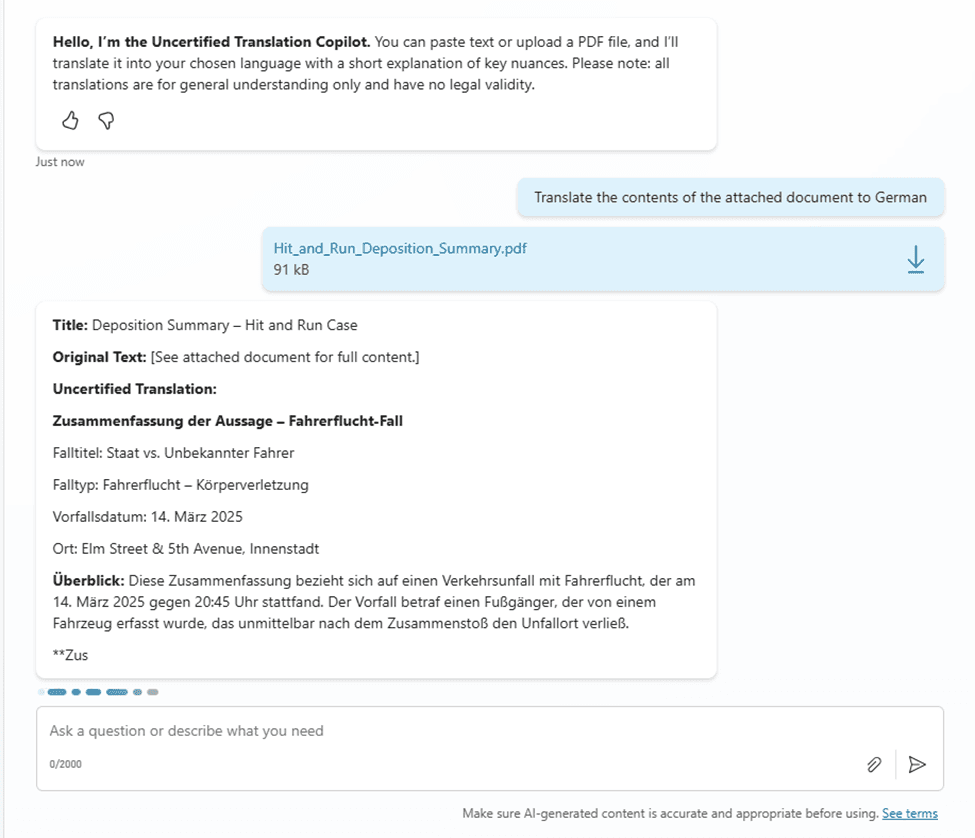Click the 0/2000 character counter
975x838 pixels.
(x=66, y=764)
